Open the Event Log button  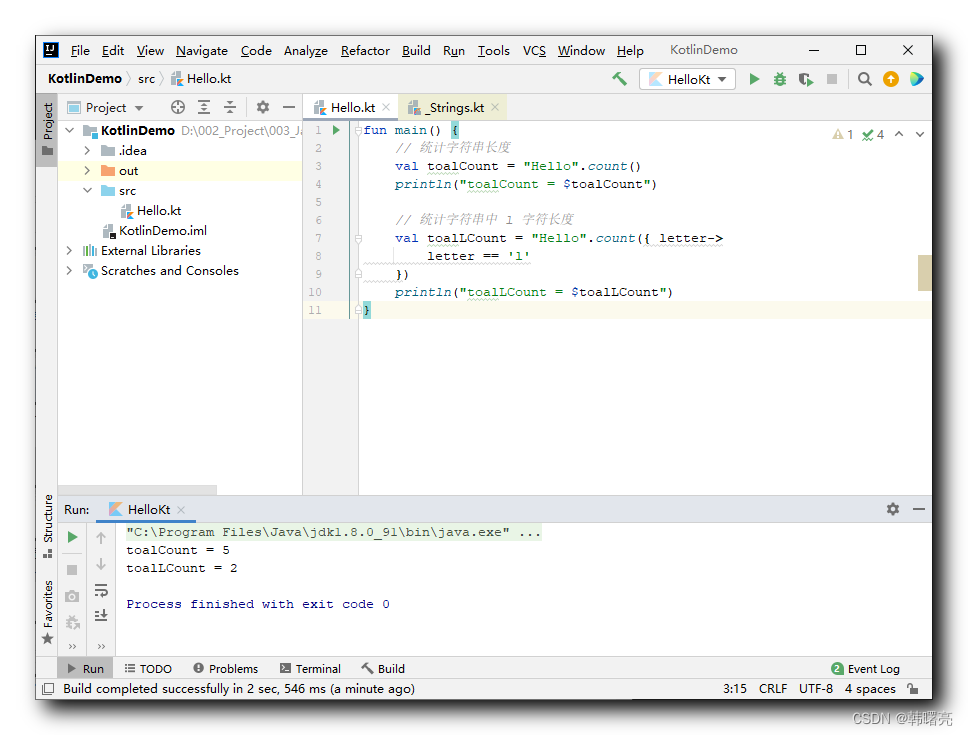866,668
